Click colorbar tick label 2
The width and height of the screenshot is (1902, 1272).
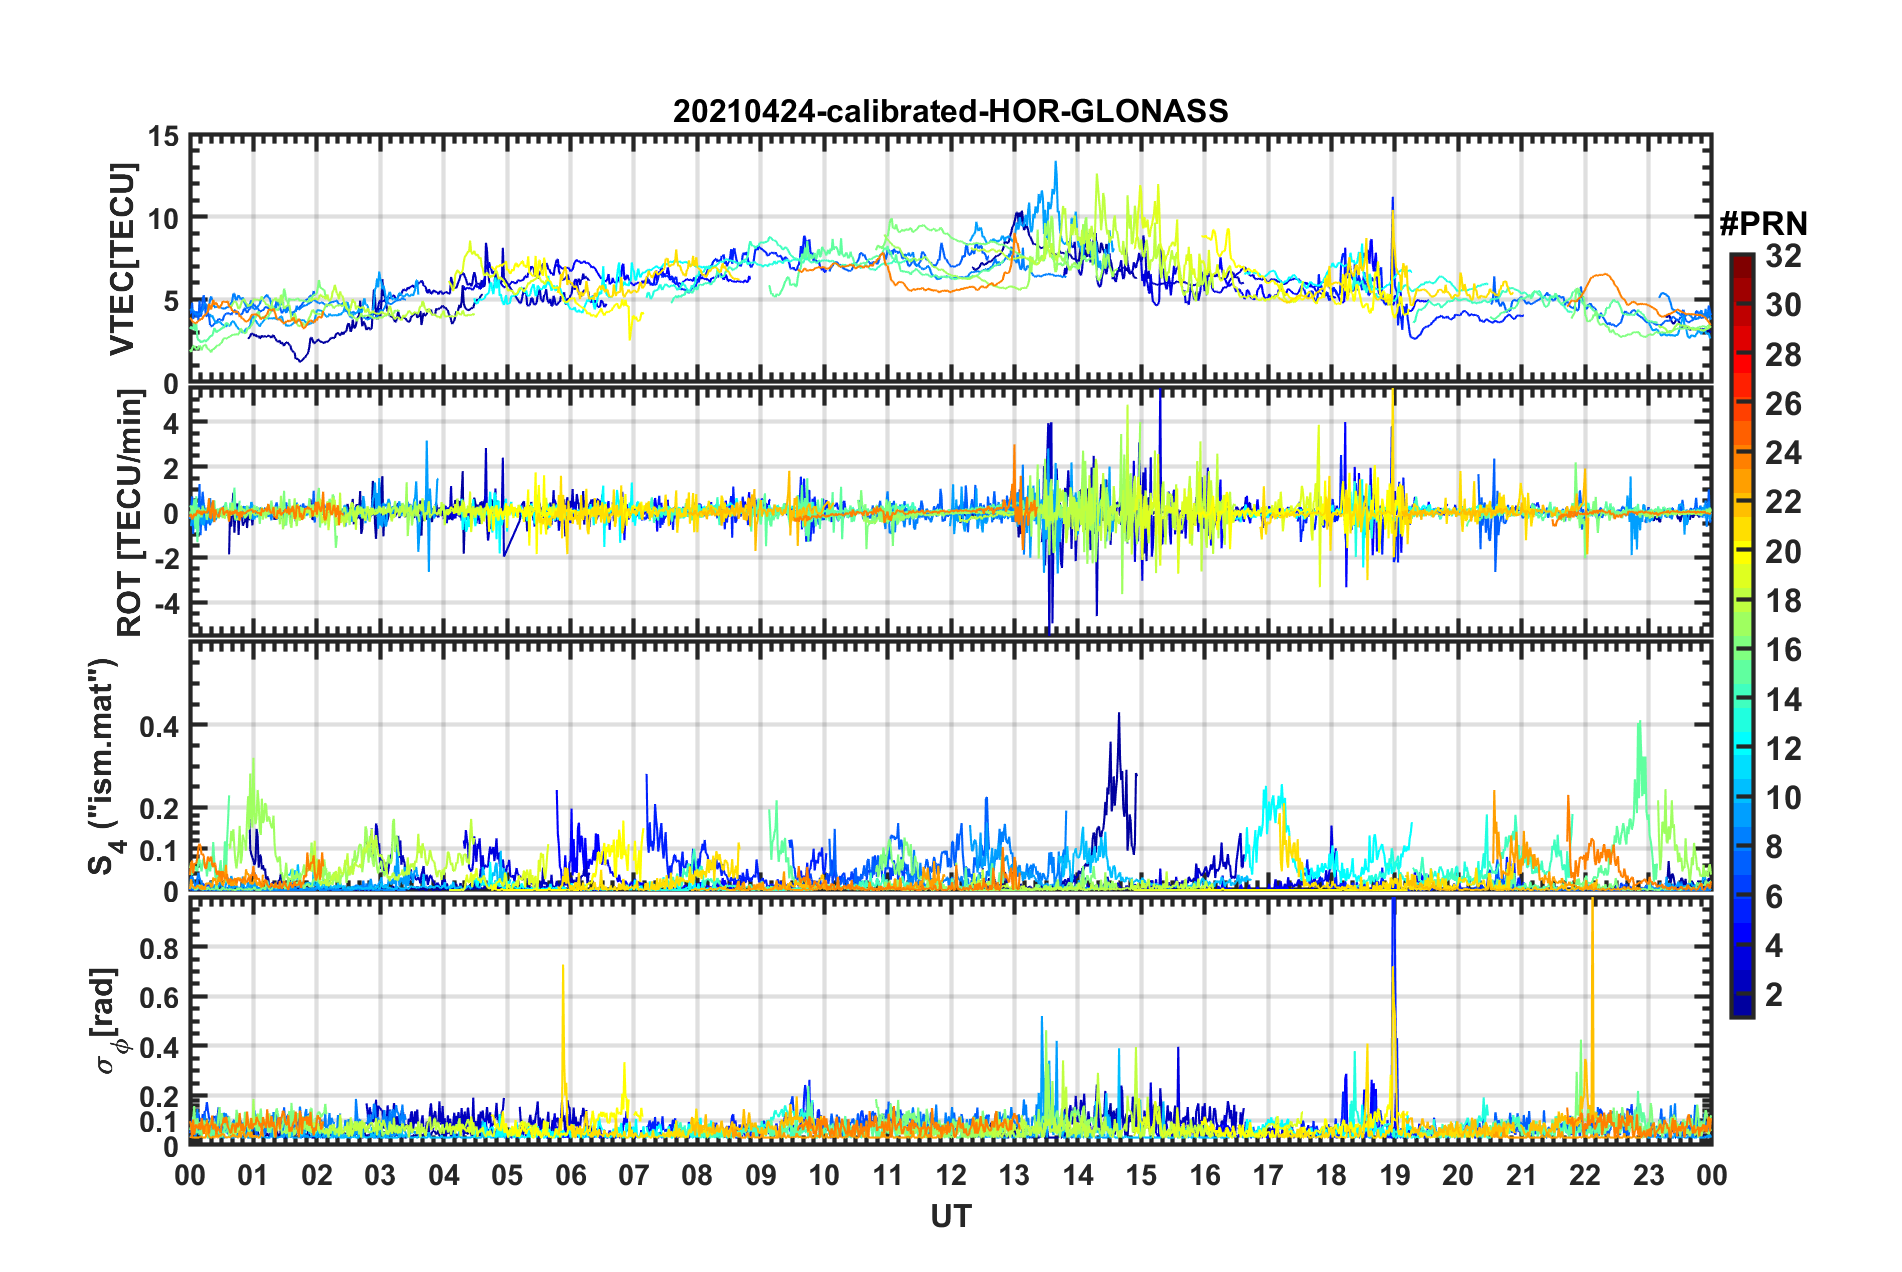tap(1774, 995)
